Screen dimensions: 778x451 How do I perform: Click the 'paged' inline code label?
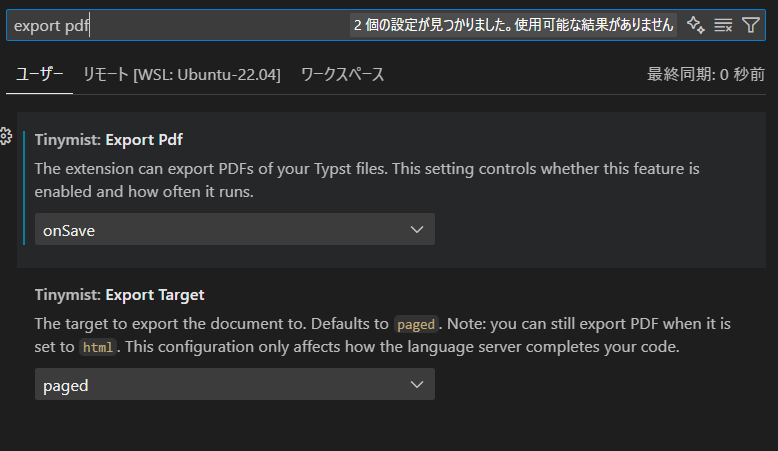[415, 324]
